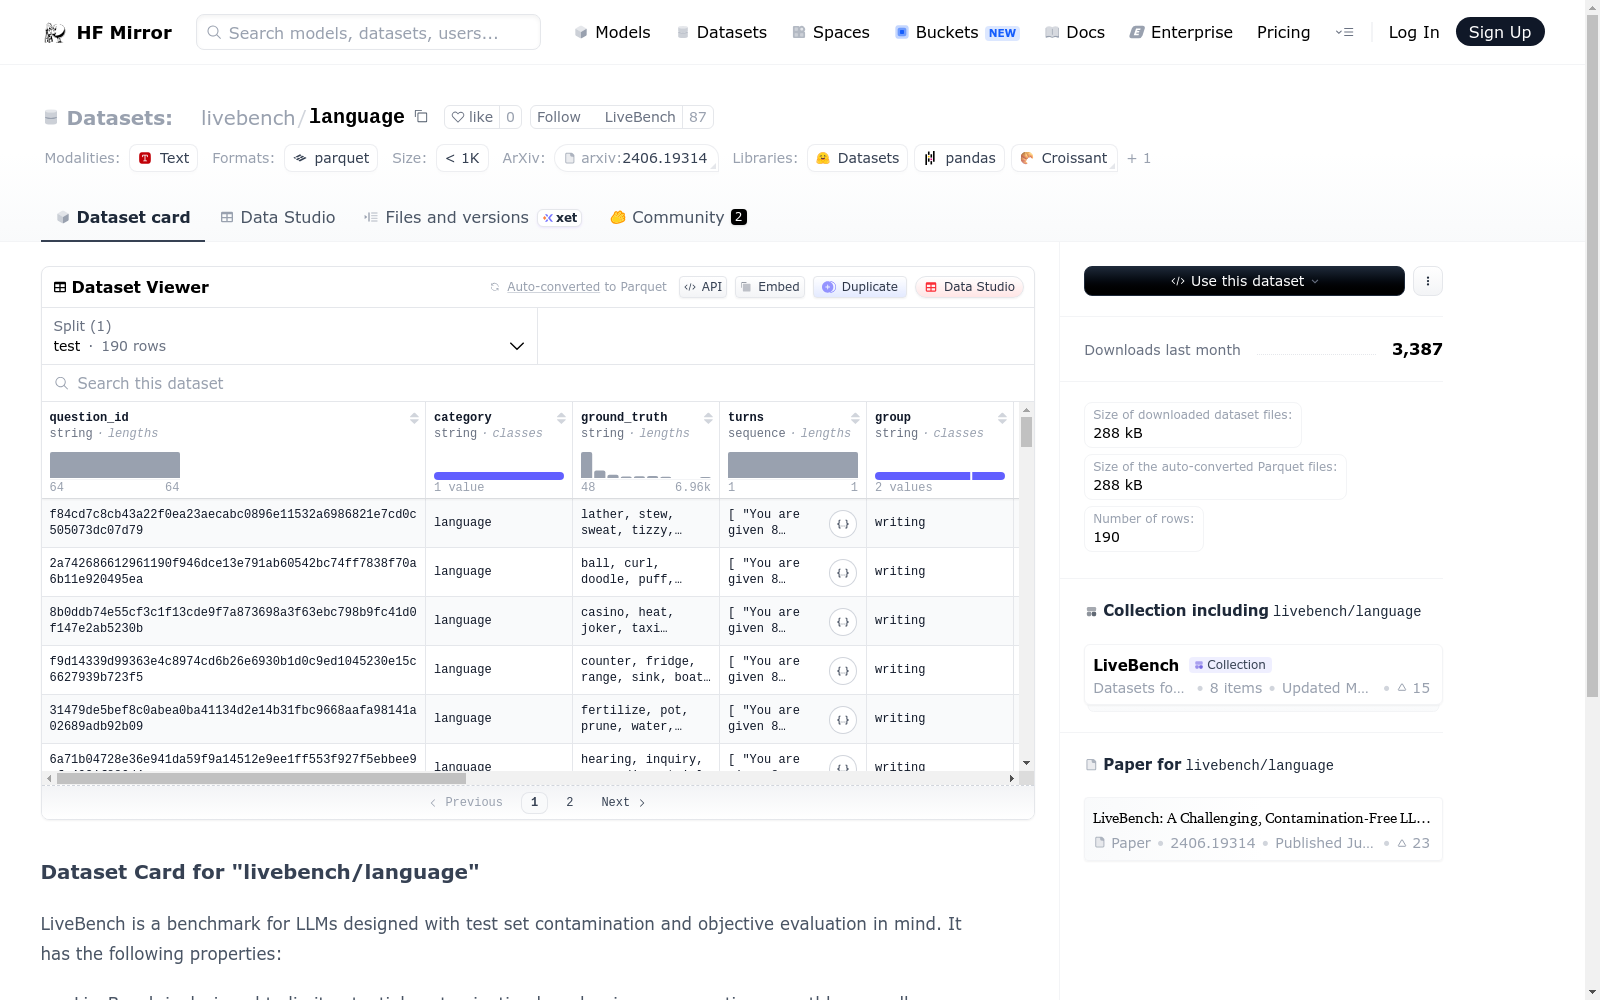Viewport: 1600px width, 1000px height.
Task: Open the API button in Dataset Viewer
Action: 703,287
